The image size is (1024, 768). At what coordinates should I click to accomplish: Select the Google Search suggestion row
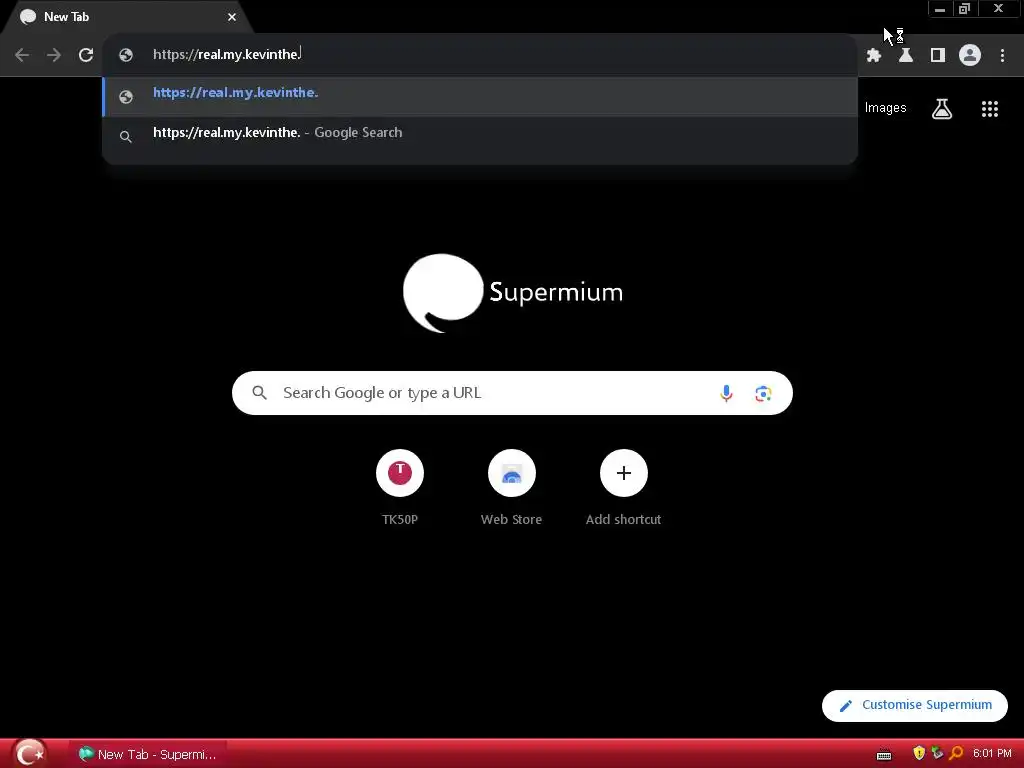click(480, 134)
